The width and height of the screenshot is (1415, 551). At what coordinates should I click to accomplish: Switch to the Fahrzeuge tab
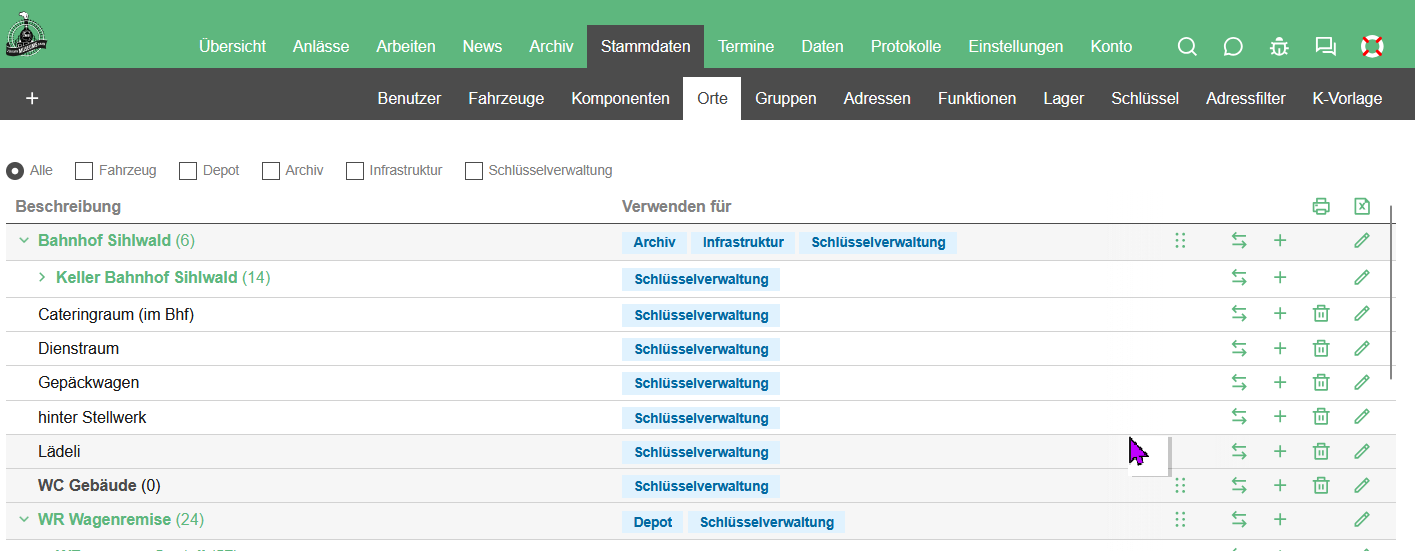pos(506,98)
